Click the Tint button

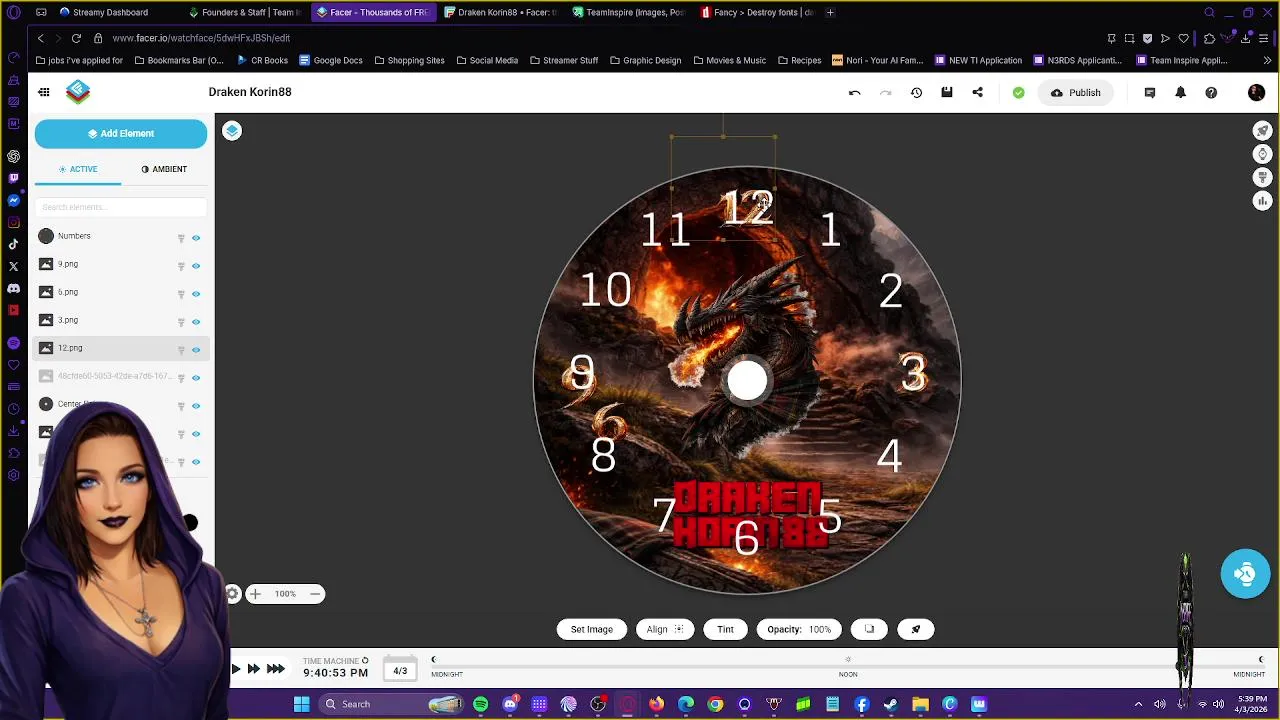click(725, 629)
